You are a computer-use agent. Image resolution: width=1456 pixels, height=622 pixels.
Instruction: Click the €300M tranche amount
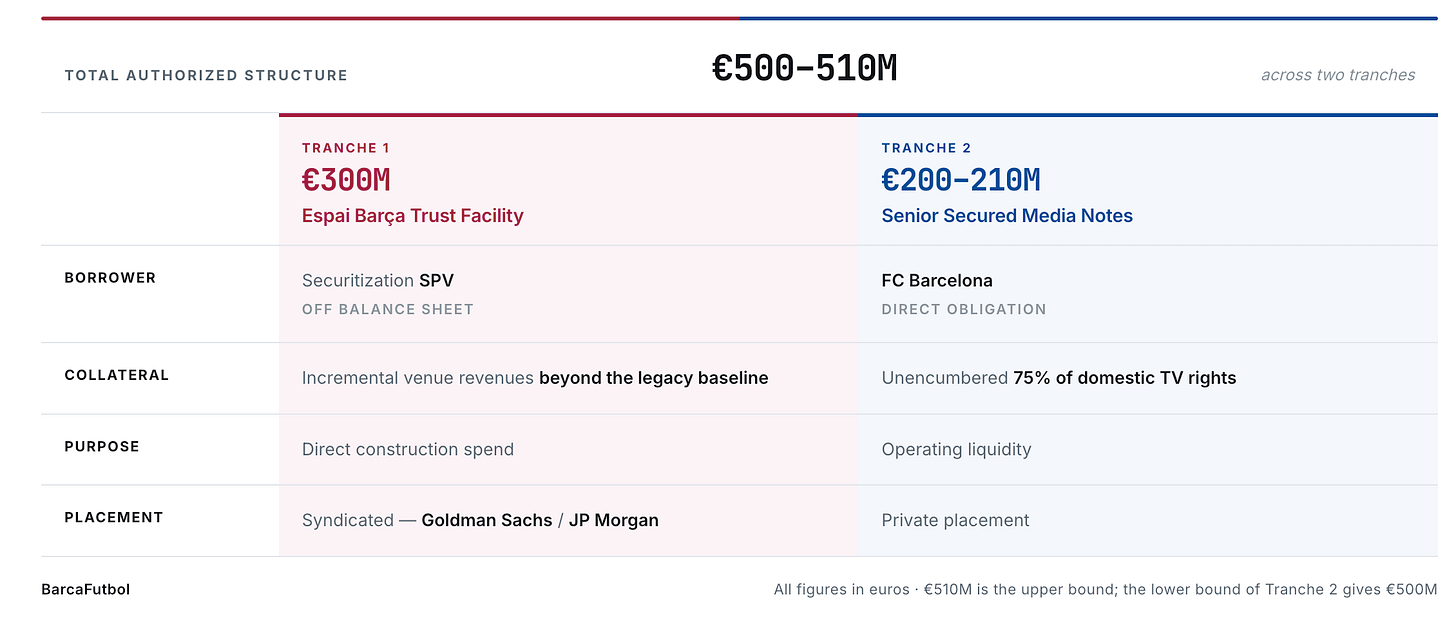pyautogui.click(x=346, y=180)
